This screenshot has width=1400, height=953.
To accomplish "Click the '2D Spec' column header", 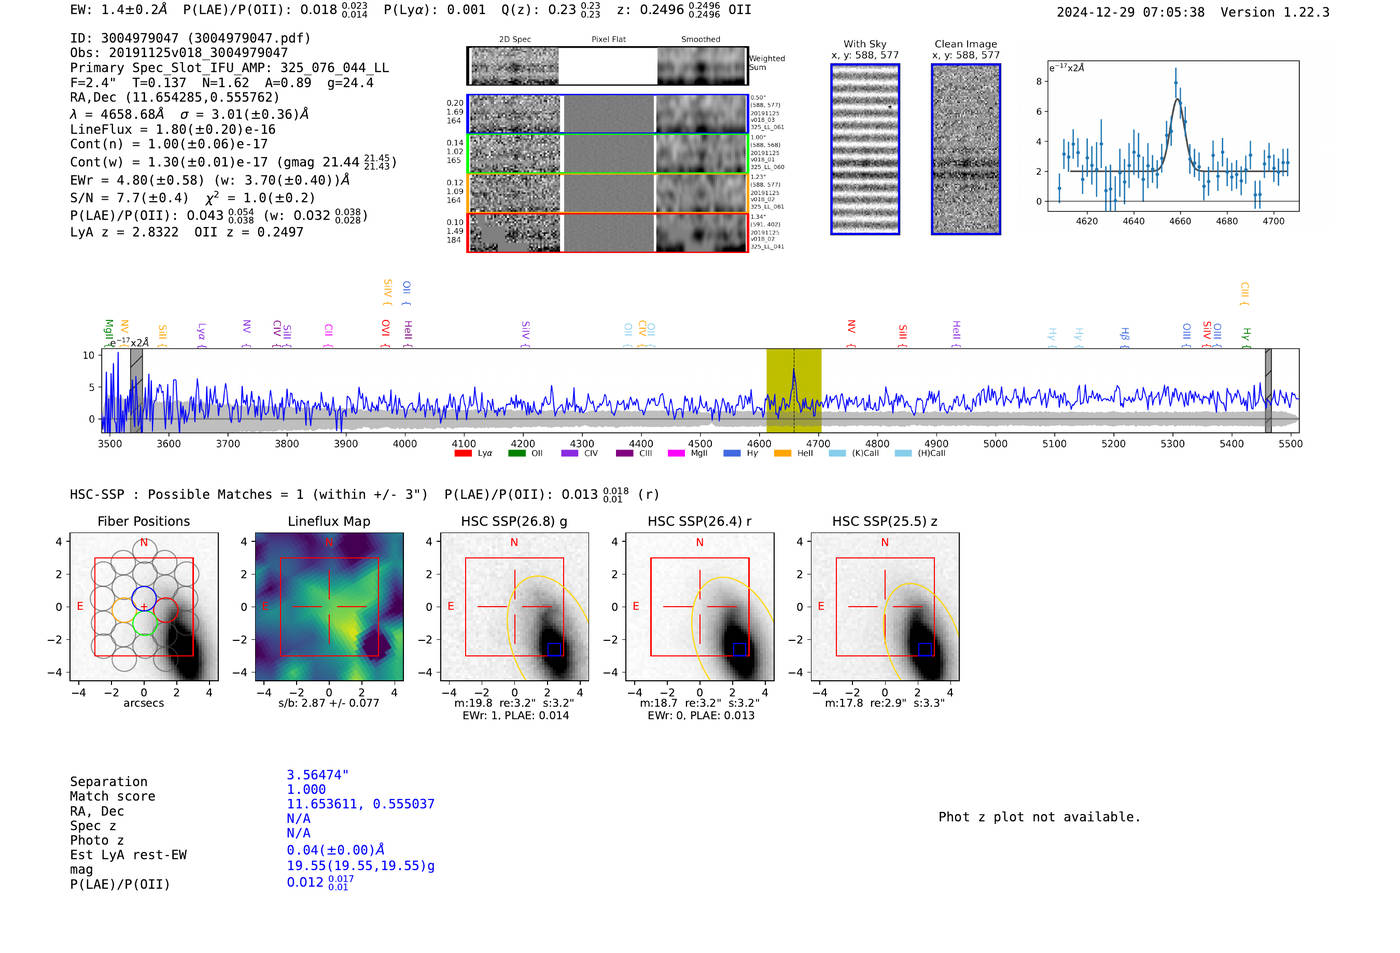I will (515, 39).
